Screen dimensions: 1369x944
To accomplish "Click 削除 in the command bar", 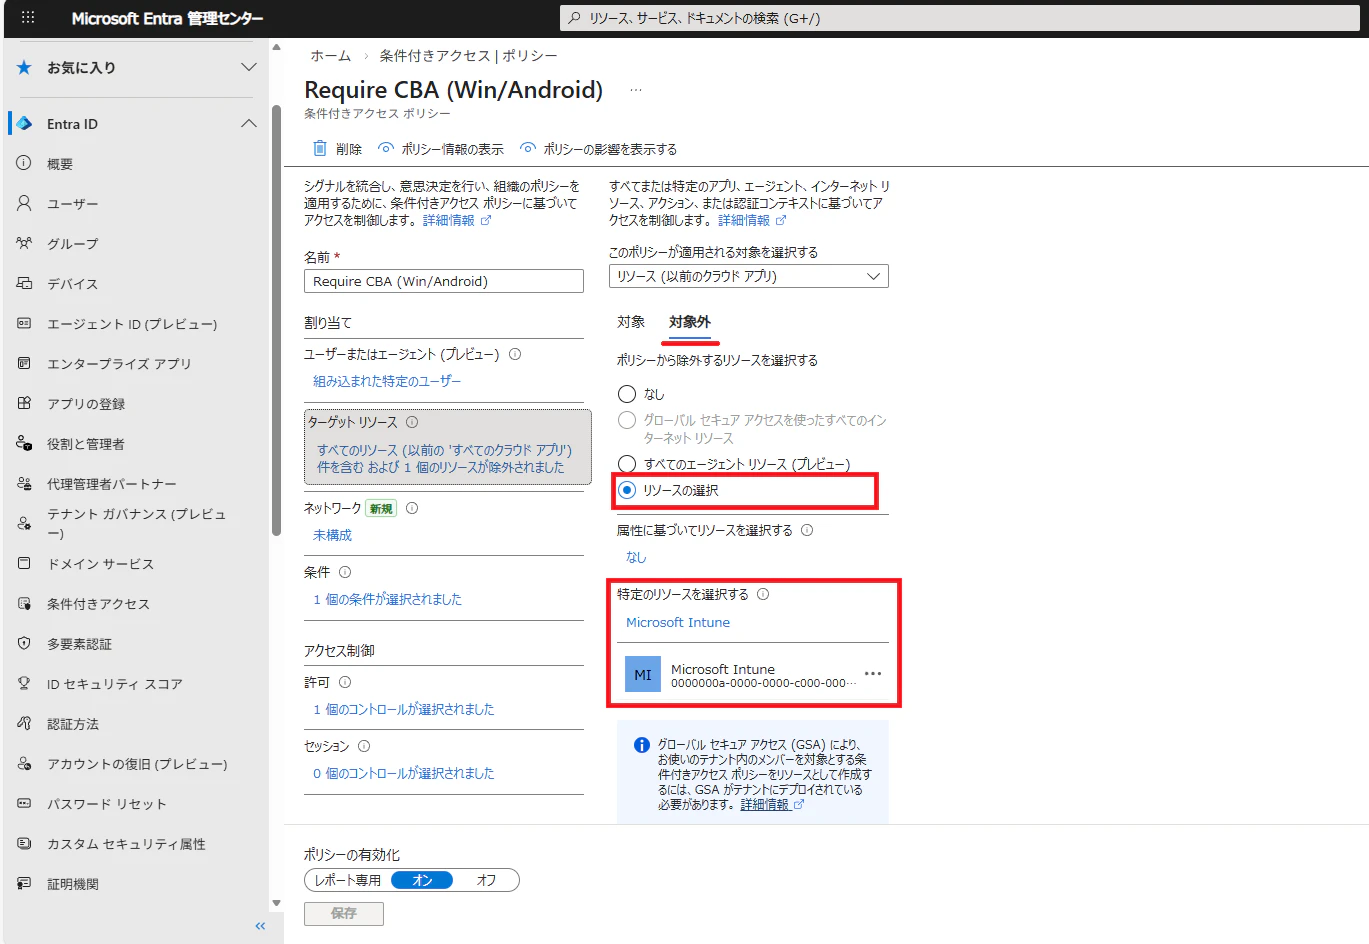I will pyautogui.click(x=337, y=149).
